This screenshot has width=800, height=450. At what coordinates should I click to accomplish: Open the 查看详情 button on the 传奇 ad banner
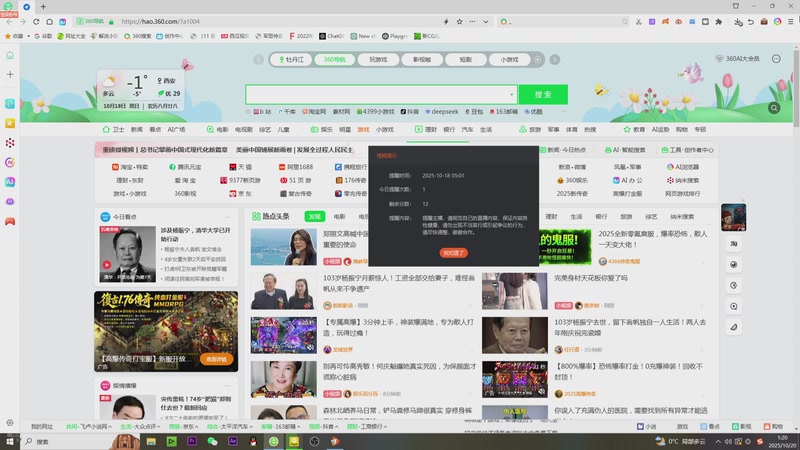coord(216,359)
